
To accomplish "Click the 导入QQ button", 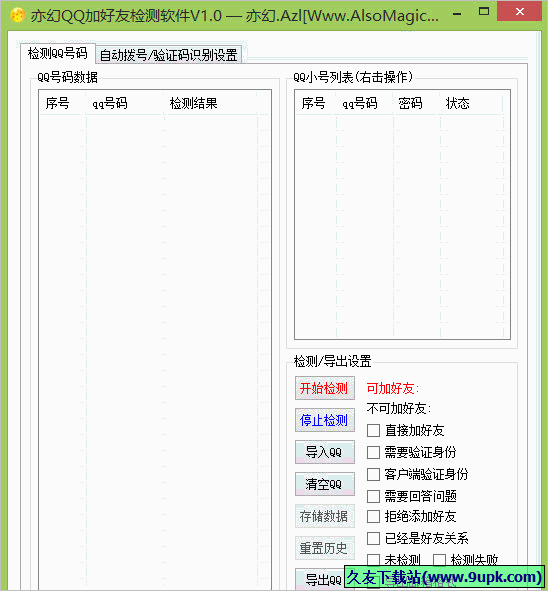I will point(325,452).
